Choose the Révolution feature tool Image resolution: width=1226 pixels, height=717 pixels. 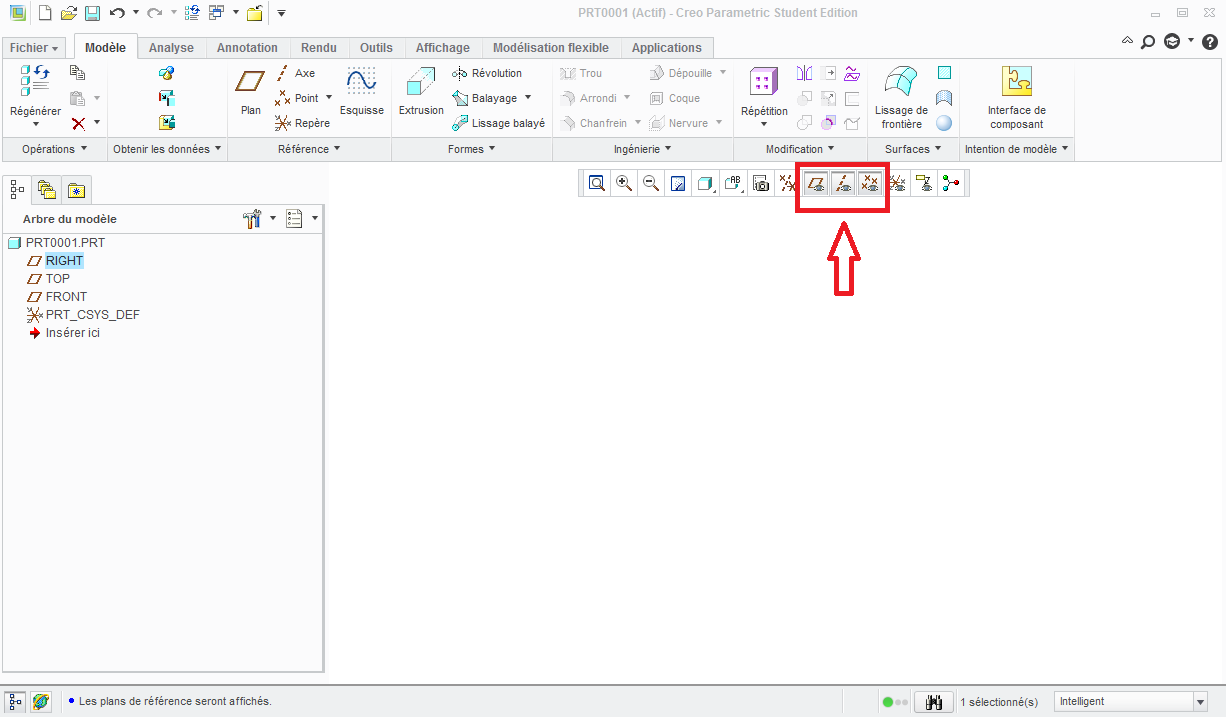point(487,73)
